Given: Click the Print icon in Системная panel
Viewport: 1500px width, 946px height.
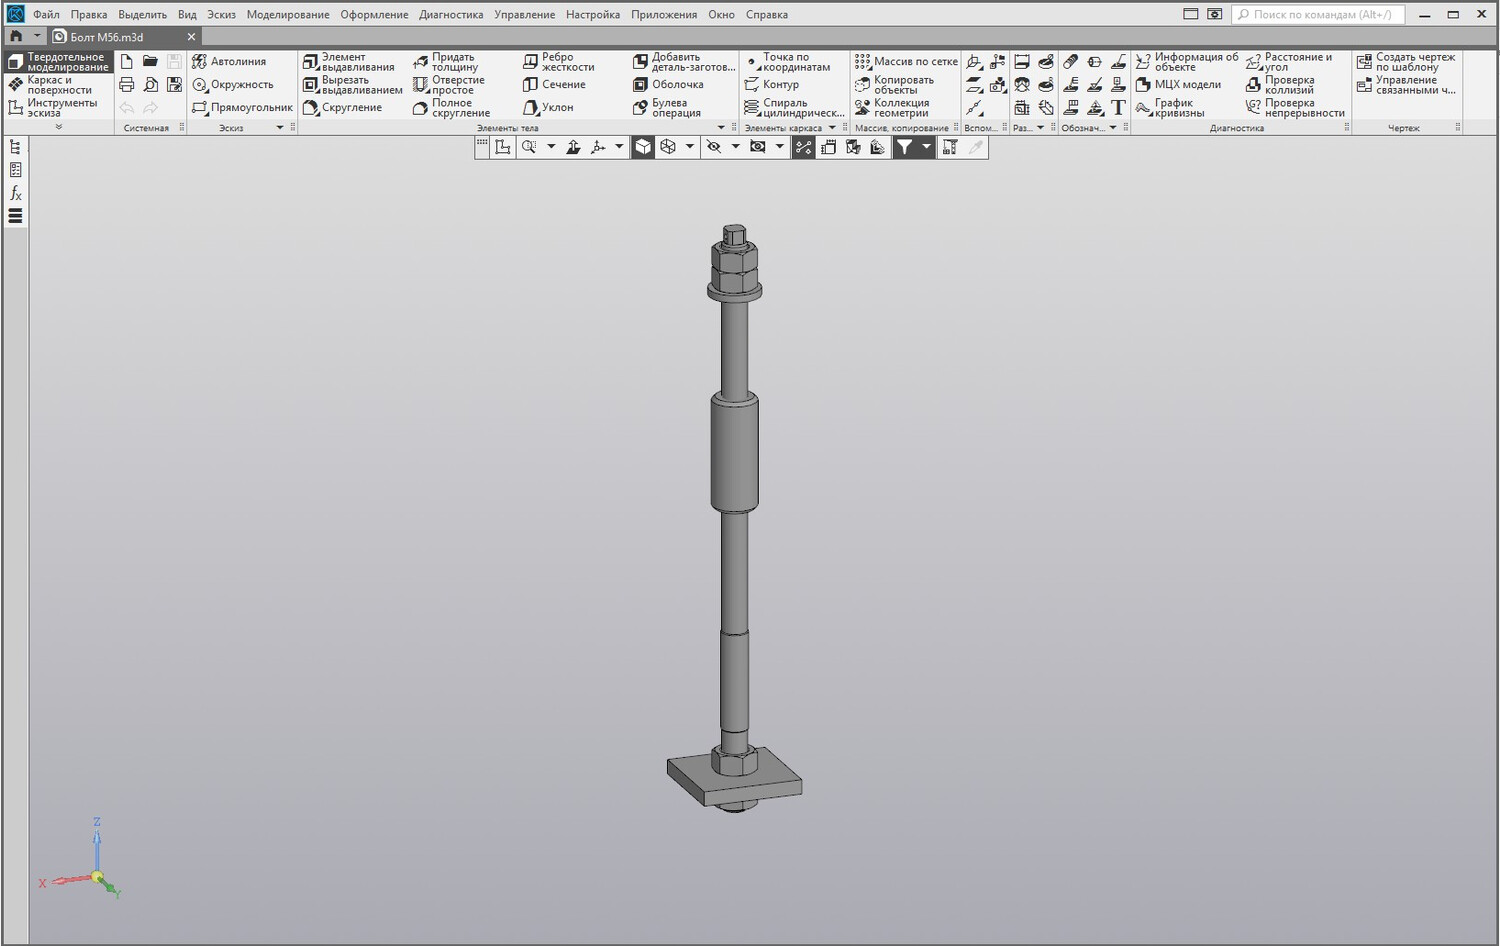Looking at the screenshot, I should [126, 85].
